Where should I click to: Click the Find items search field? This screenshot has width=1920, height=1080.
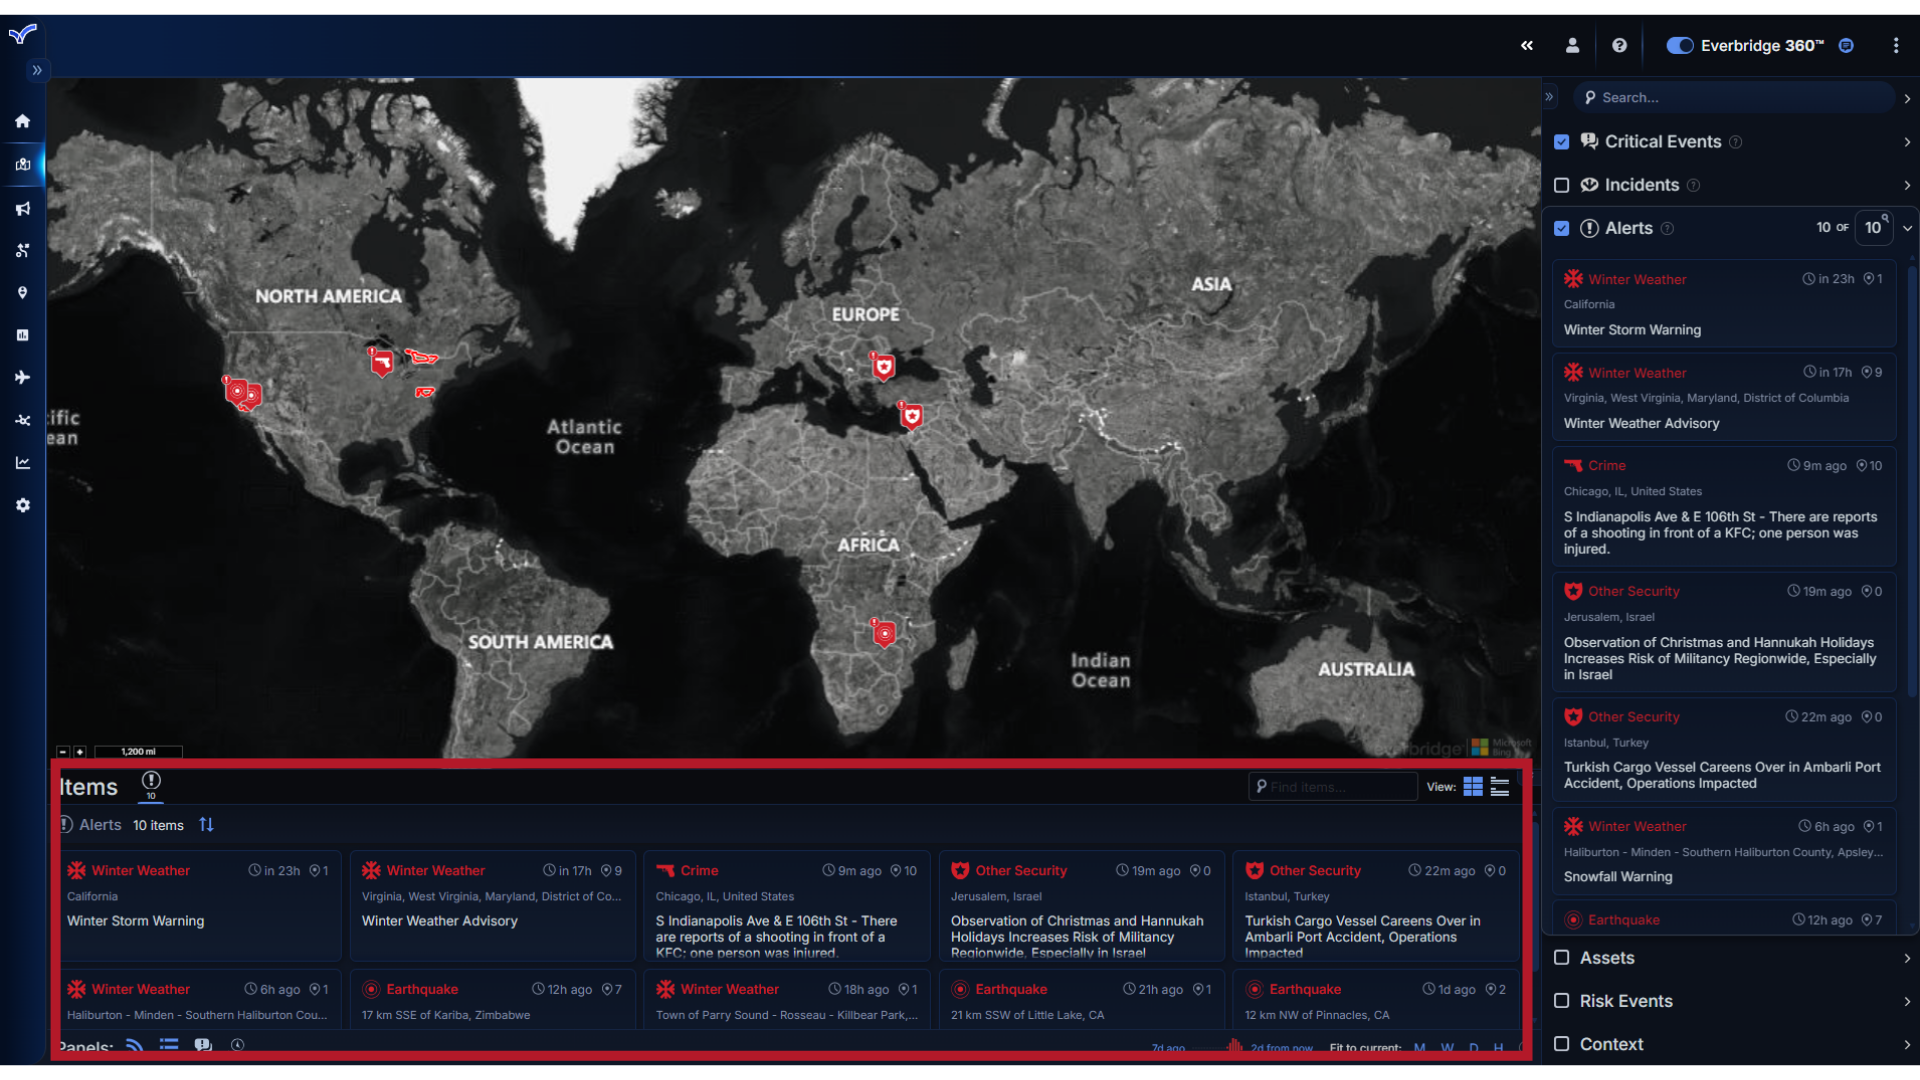pyautogui.click(x=1333, y=786)
